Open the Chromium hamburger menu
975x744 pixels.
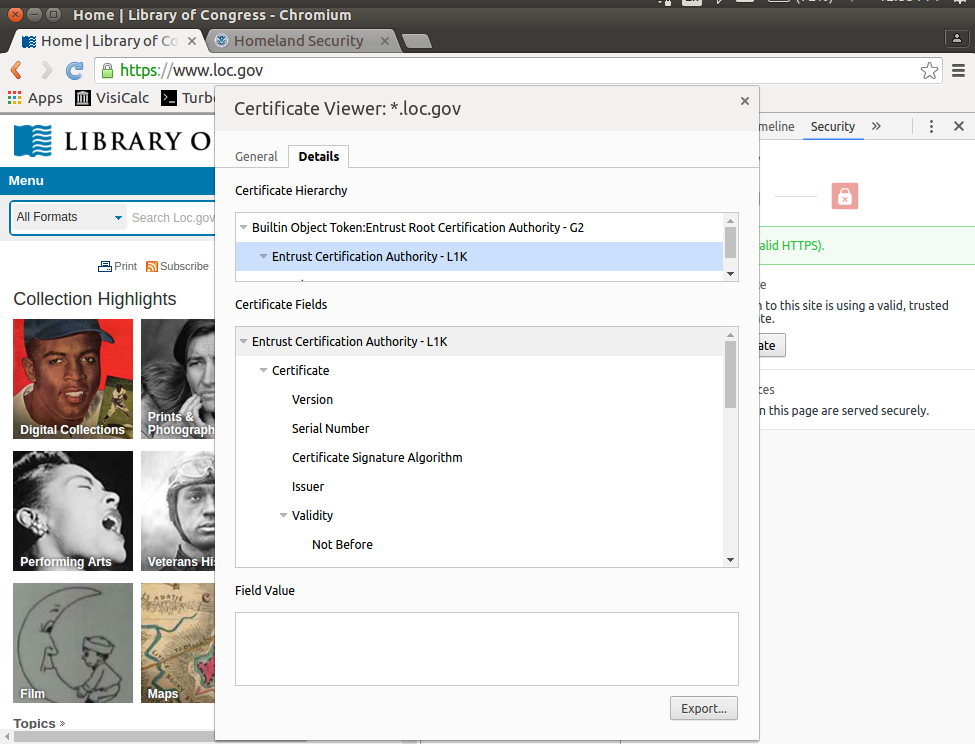(958, 70)
